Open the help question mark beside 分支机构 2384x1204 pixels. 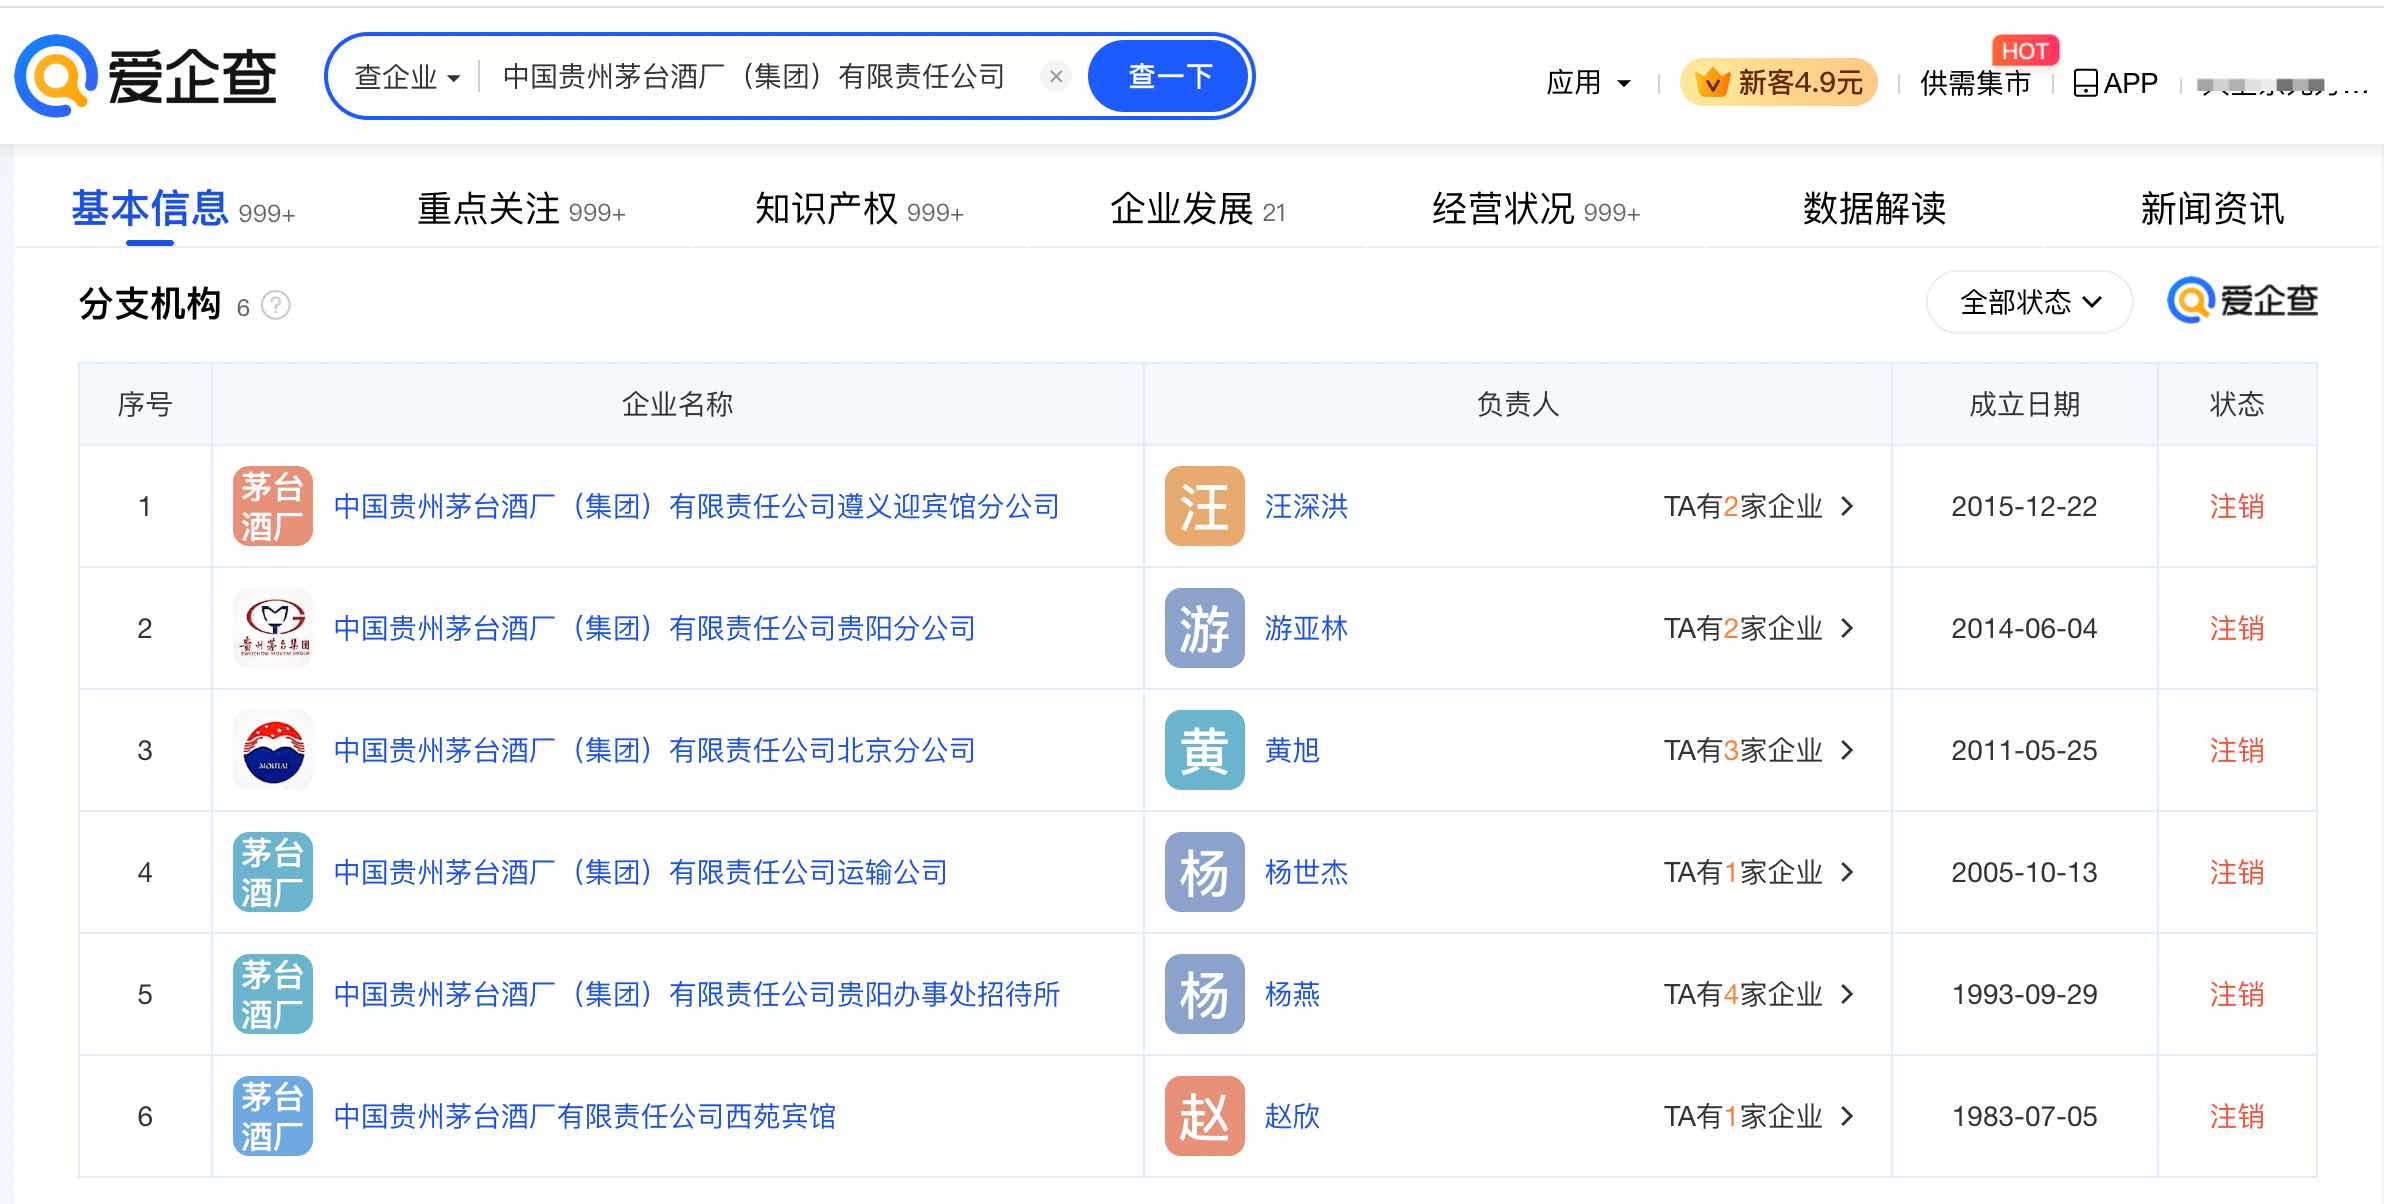276,305
